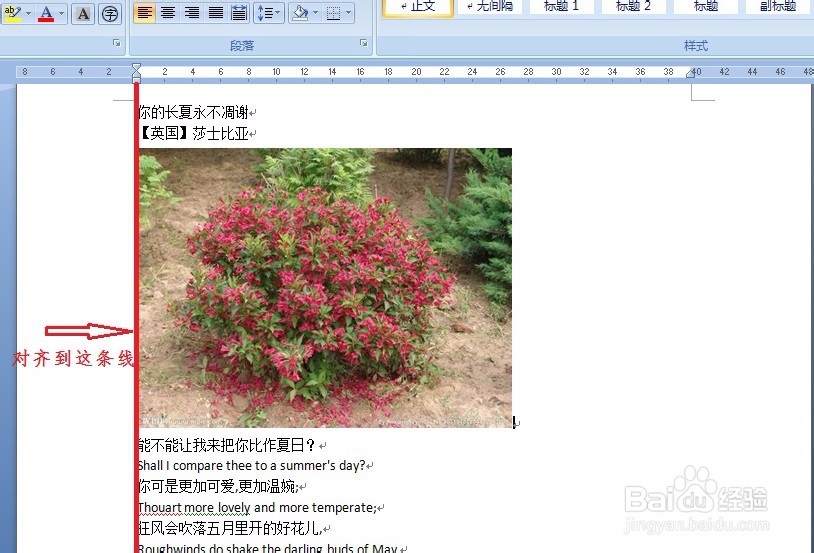The width and height of the screenshot is (814, 553).
Task: Click enclosed character button
Action: pos(110,14)
